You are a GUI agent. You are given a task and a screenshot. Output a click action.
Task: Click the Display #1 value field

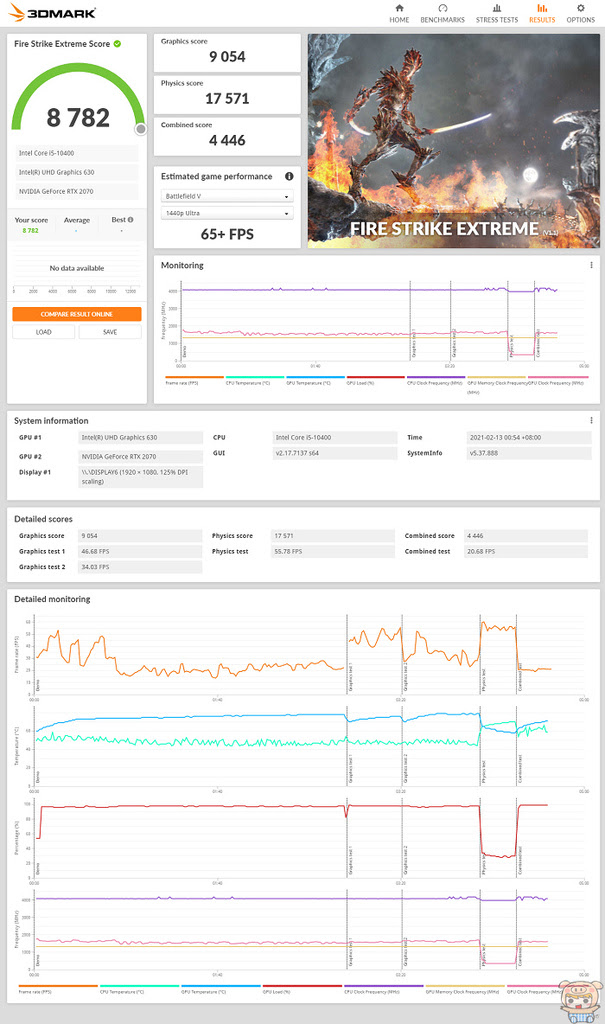click(140, 477)
